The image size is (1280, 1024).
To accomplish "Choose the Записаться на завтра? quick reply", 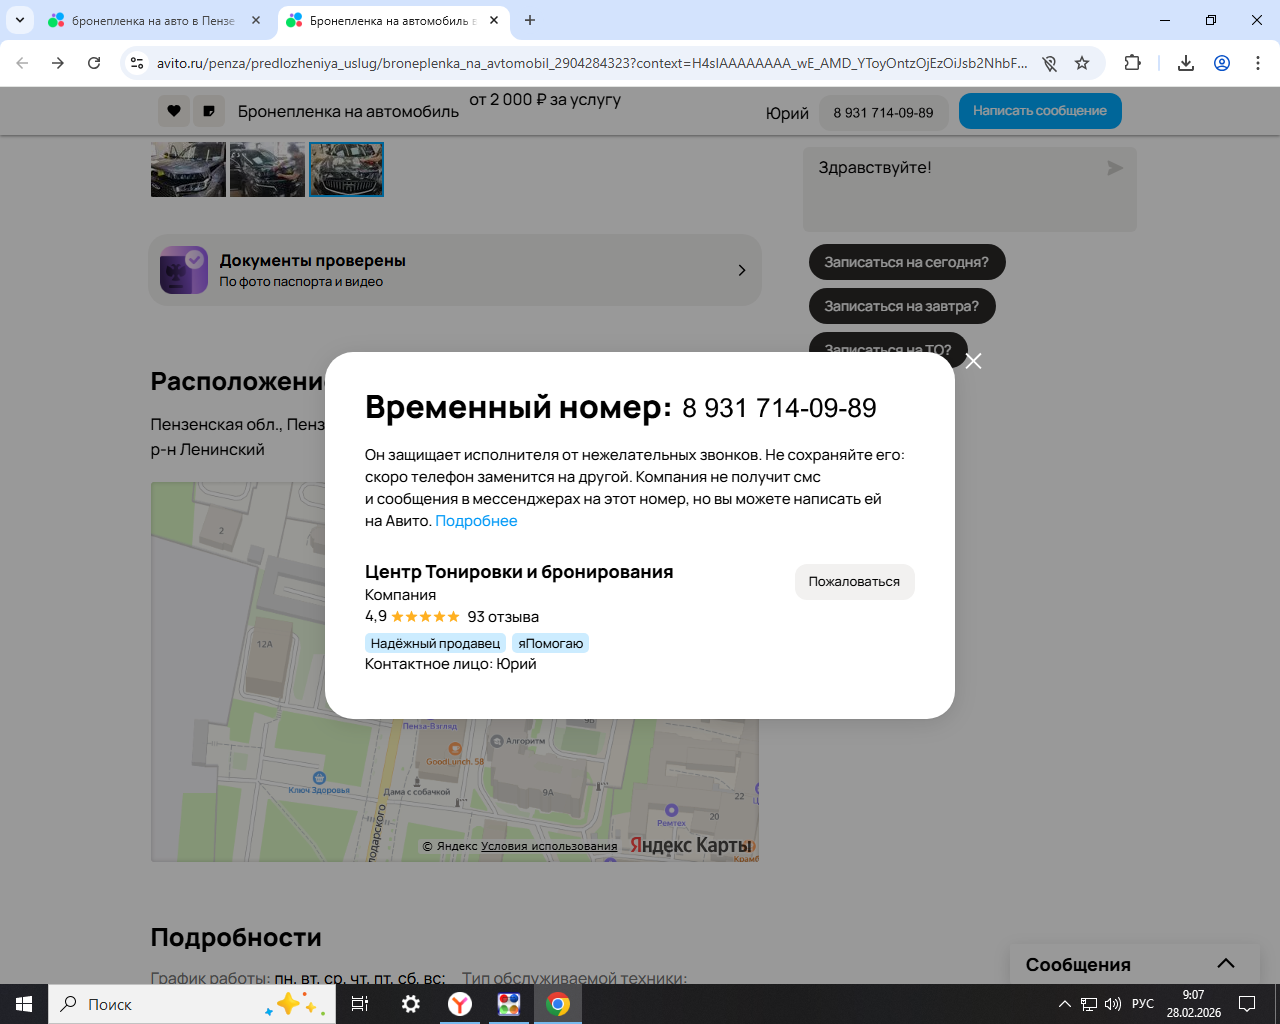I will [x=902, y=306].
